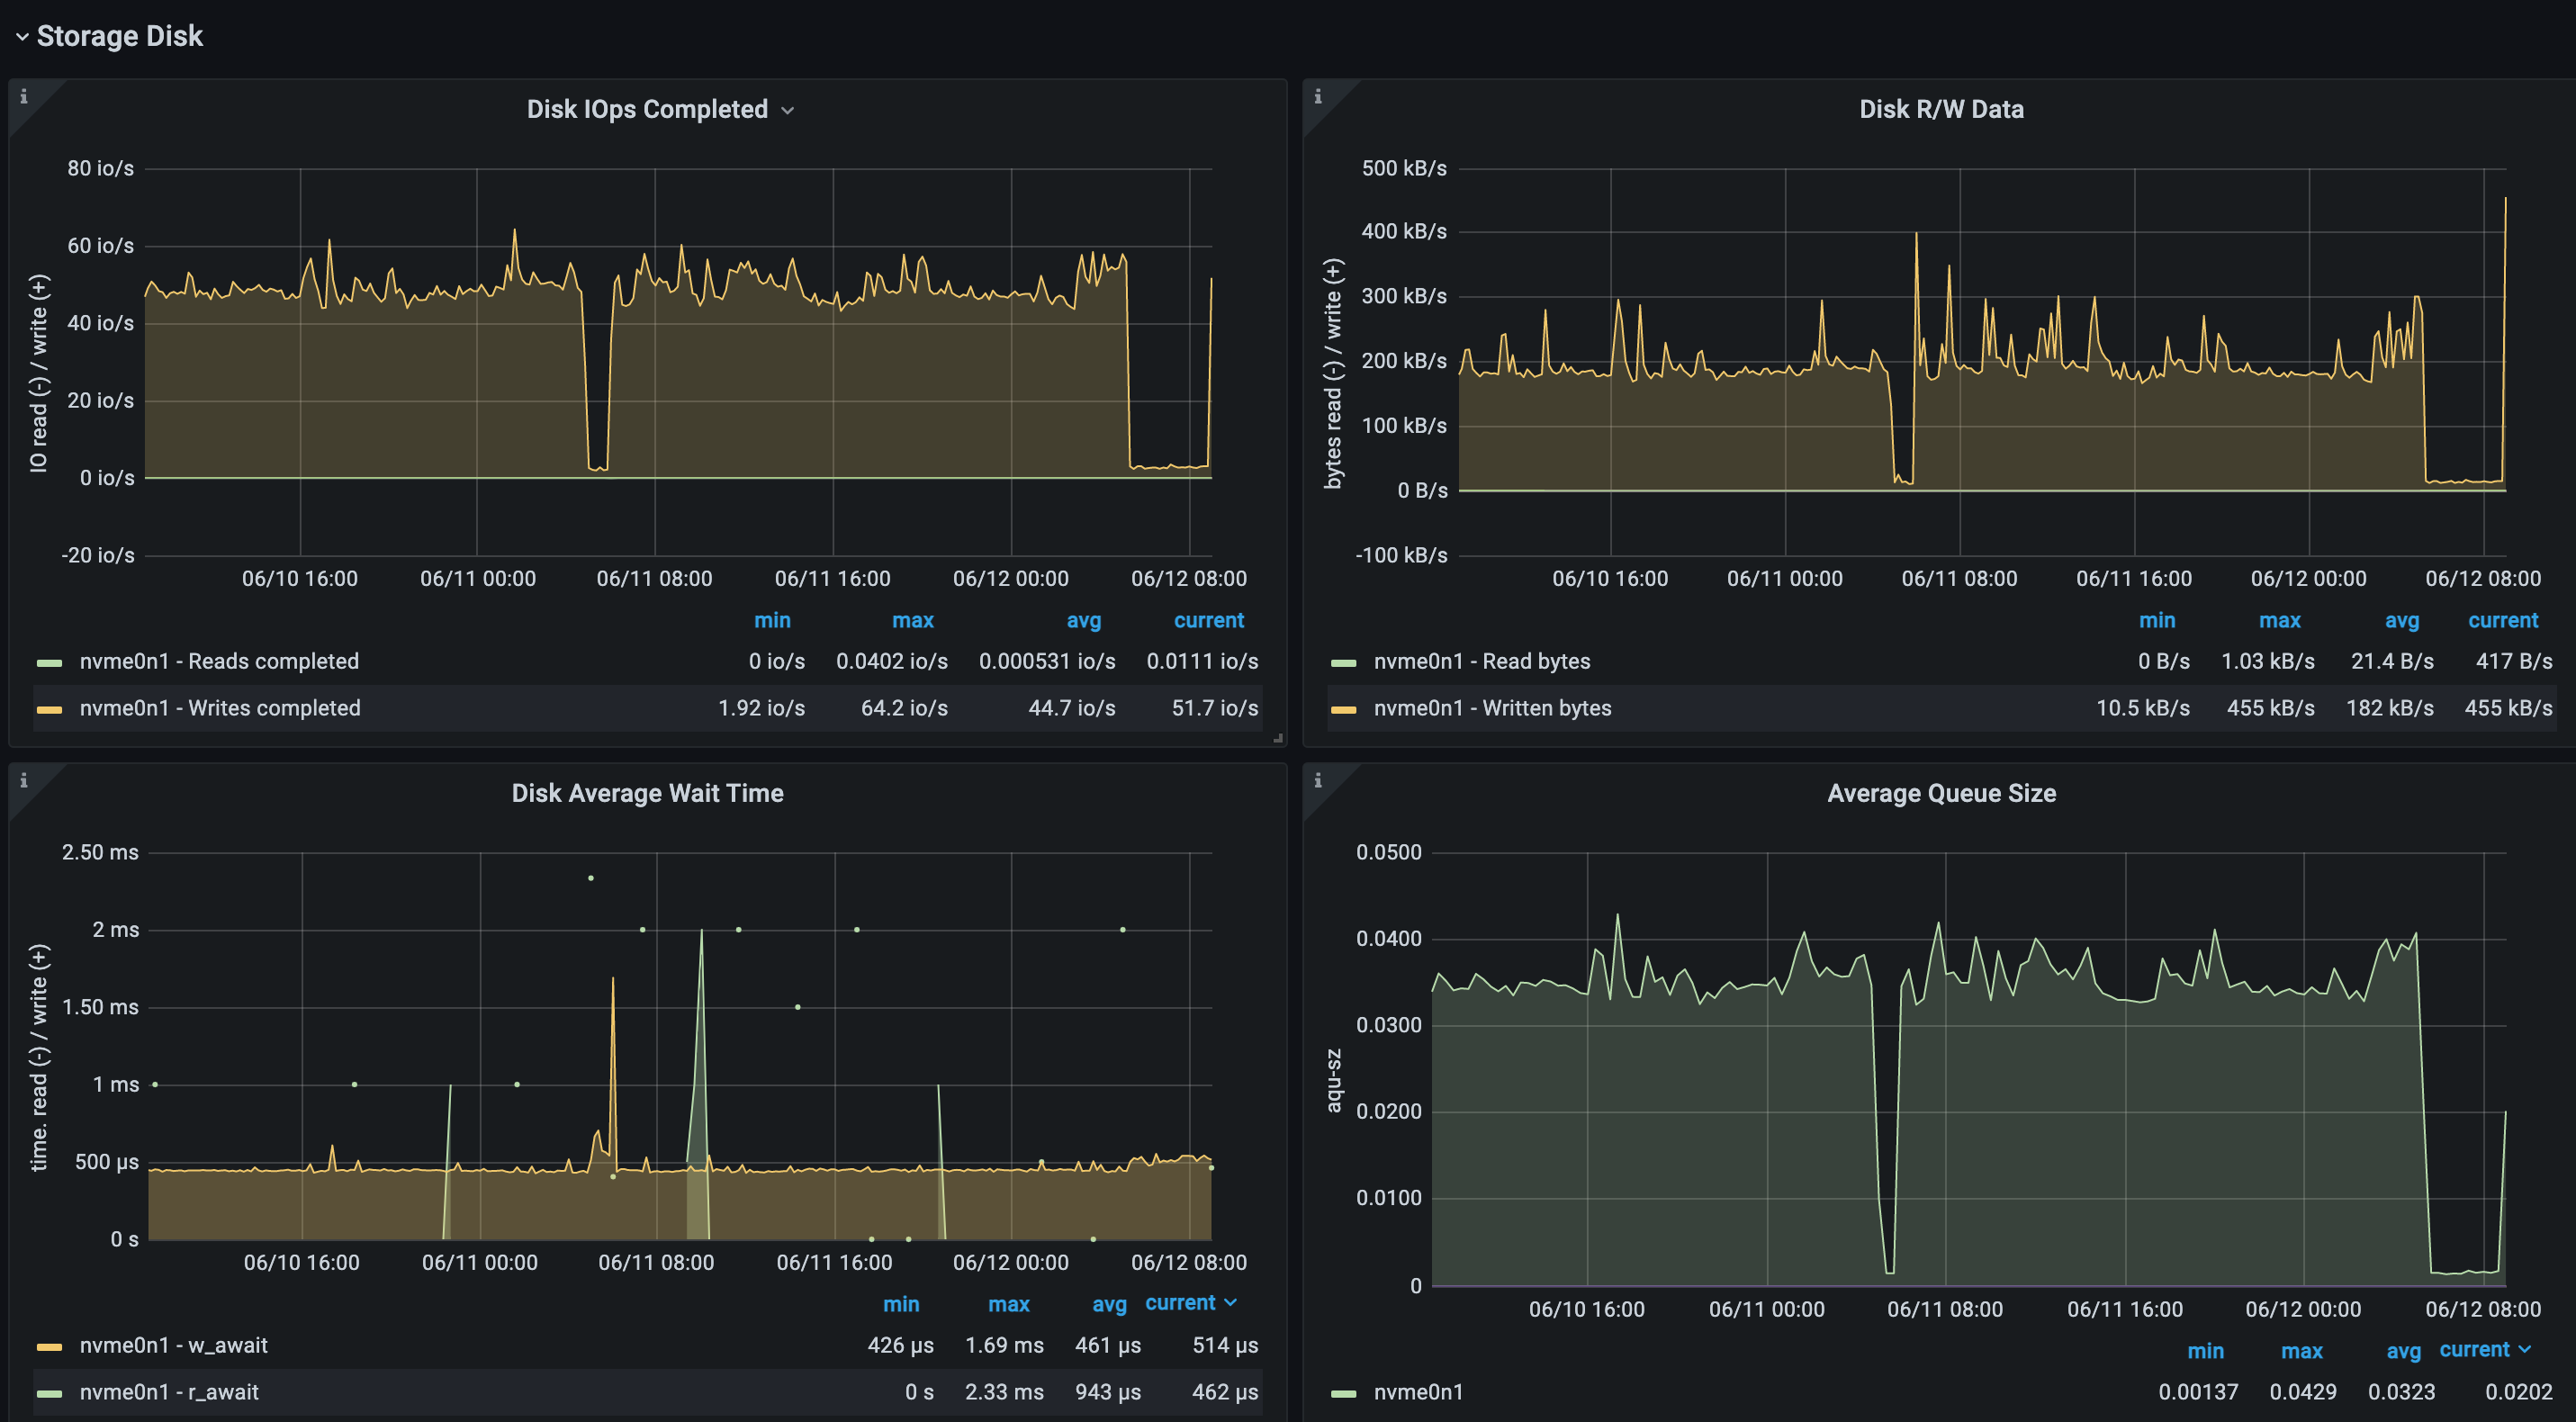This screenshot has width=2576, height=1422.
Task: Click the series line icon beside nvme0n1 - Written bytes
Action: point(1345,708)
